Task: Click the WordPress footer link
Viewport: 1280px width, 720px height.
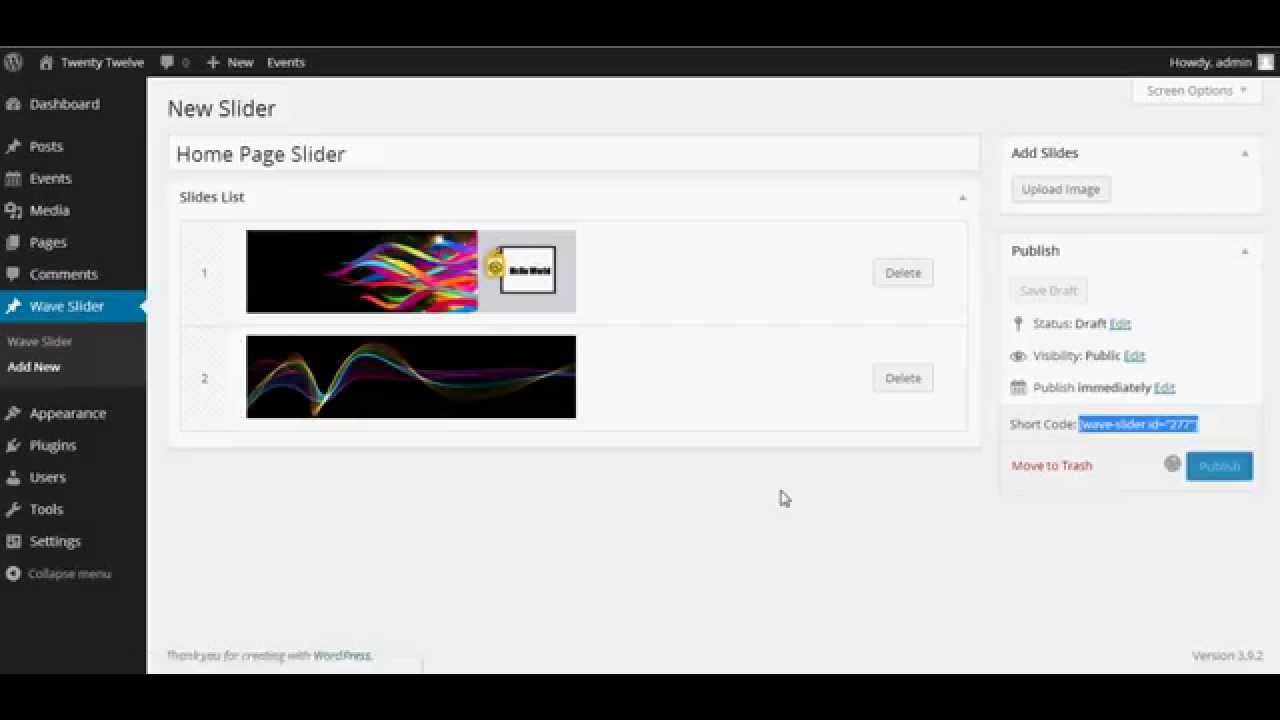Action: [342, 656]
